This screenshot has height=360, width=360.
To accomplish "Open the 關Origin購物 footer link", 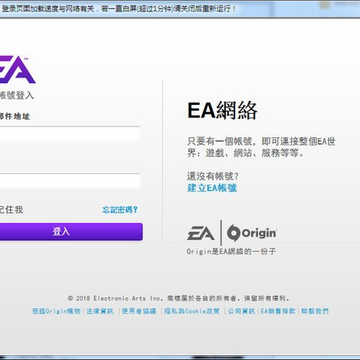I will pos(56,311).
